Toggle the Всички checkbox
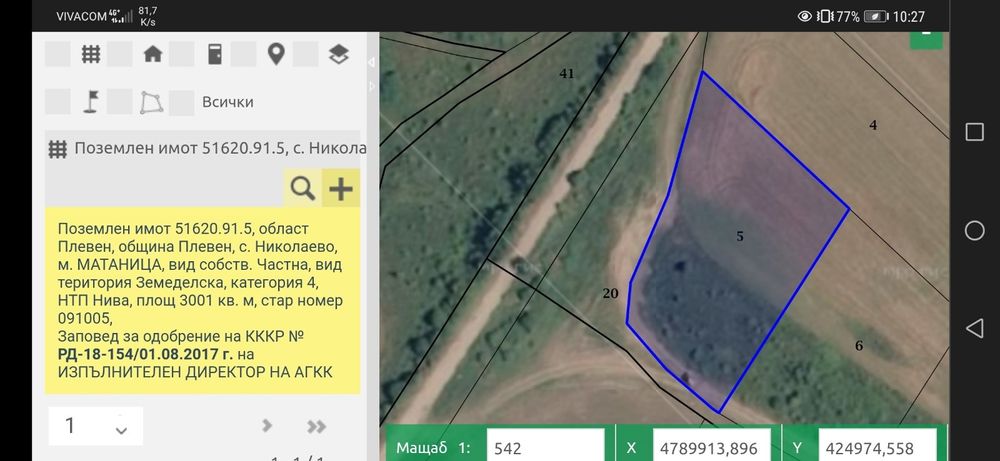 (x=182, y=102)
